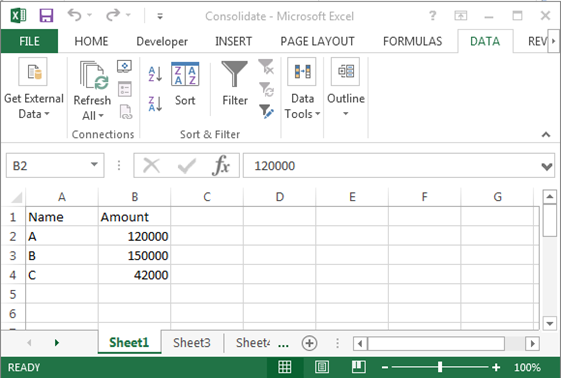This screenshot has height=378, width=561.
Task: Select column A header
Action: point(62,197)
